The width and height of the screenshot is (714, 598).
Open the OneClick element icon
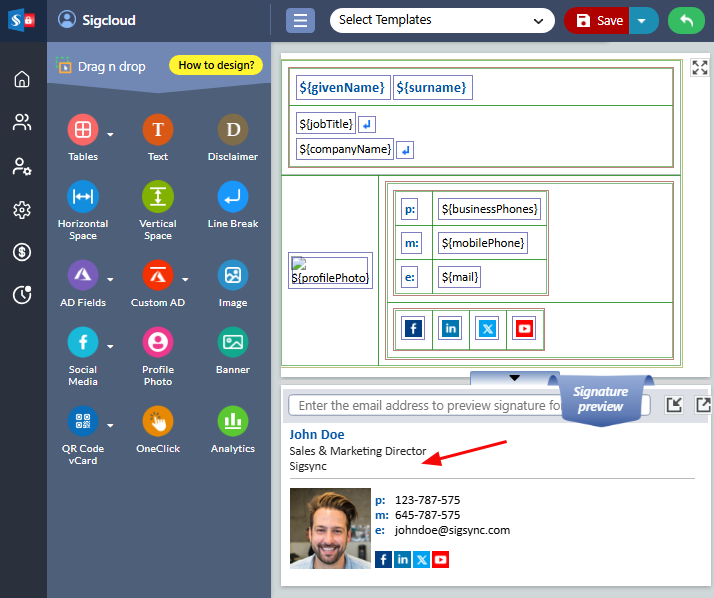click(x=158, y=421)
